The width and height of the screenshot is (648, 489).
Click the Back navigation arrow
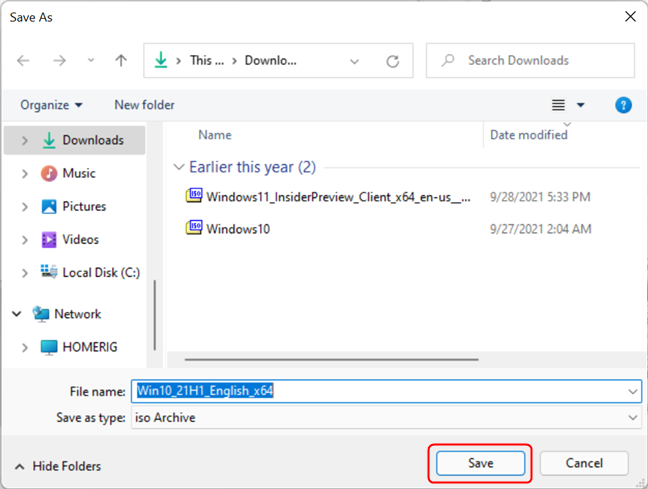23,61
